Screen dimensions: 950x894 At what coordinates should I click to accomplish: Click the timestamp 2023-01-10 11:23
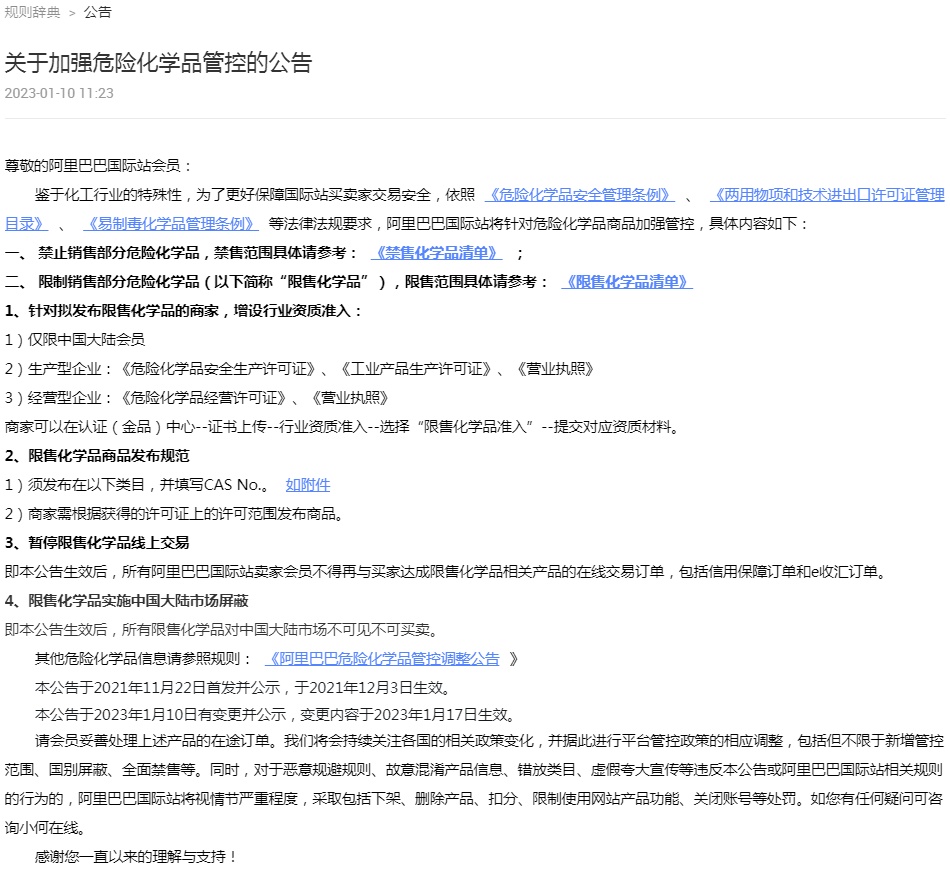click(59, 93)
